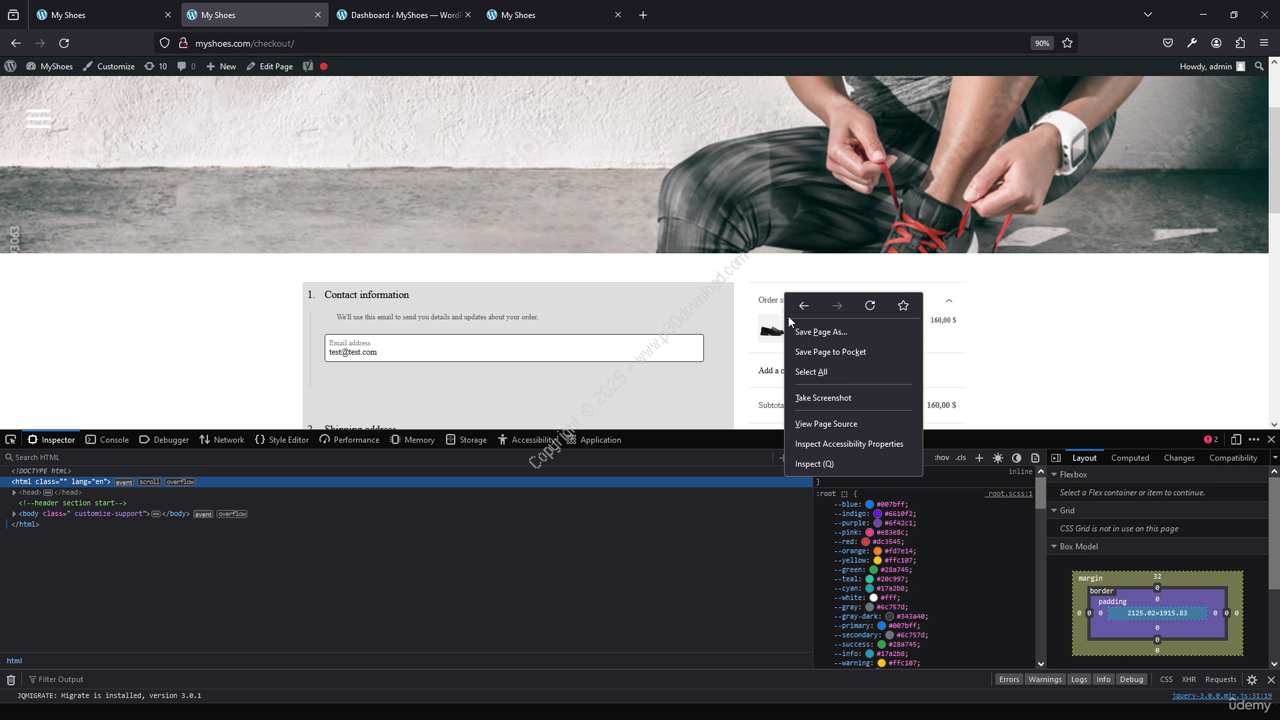Focus the Email address field
1280x720 pixels.
tap(514, 348)
